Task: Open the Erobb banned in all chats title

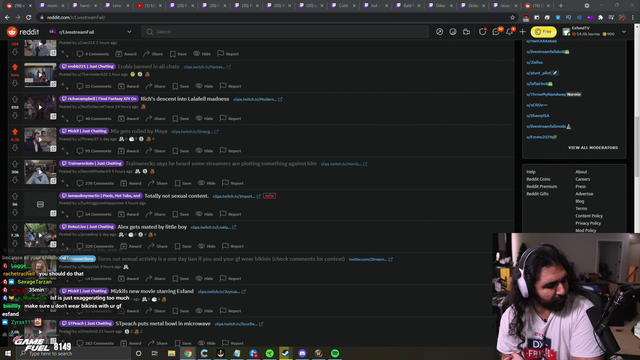Action: [149, 66]
